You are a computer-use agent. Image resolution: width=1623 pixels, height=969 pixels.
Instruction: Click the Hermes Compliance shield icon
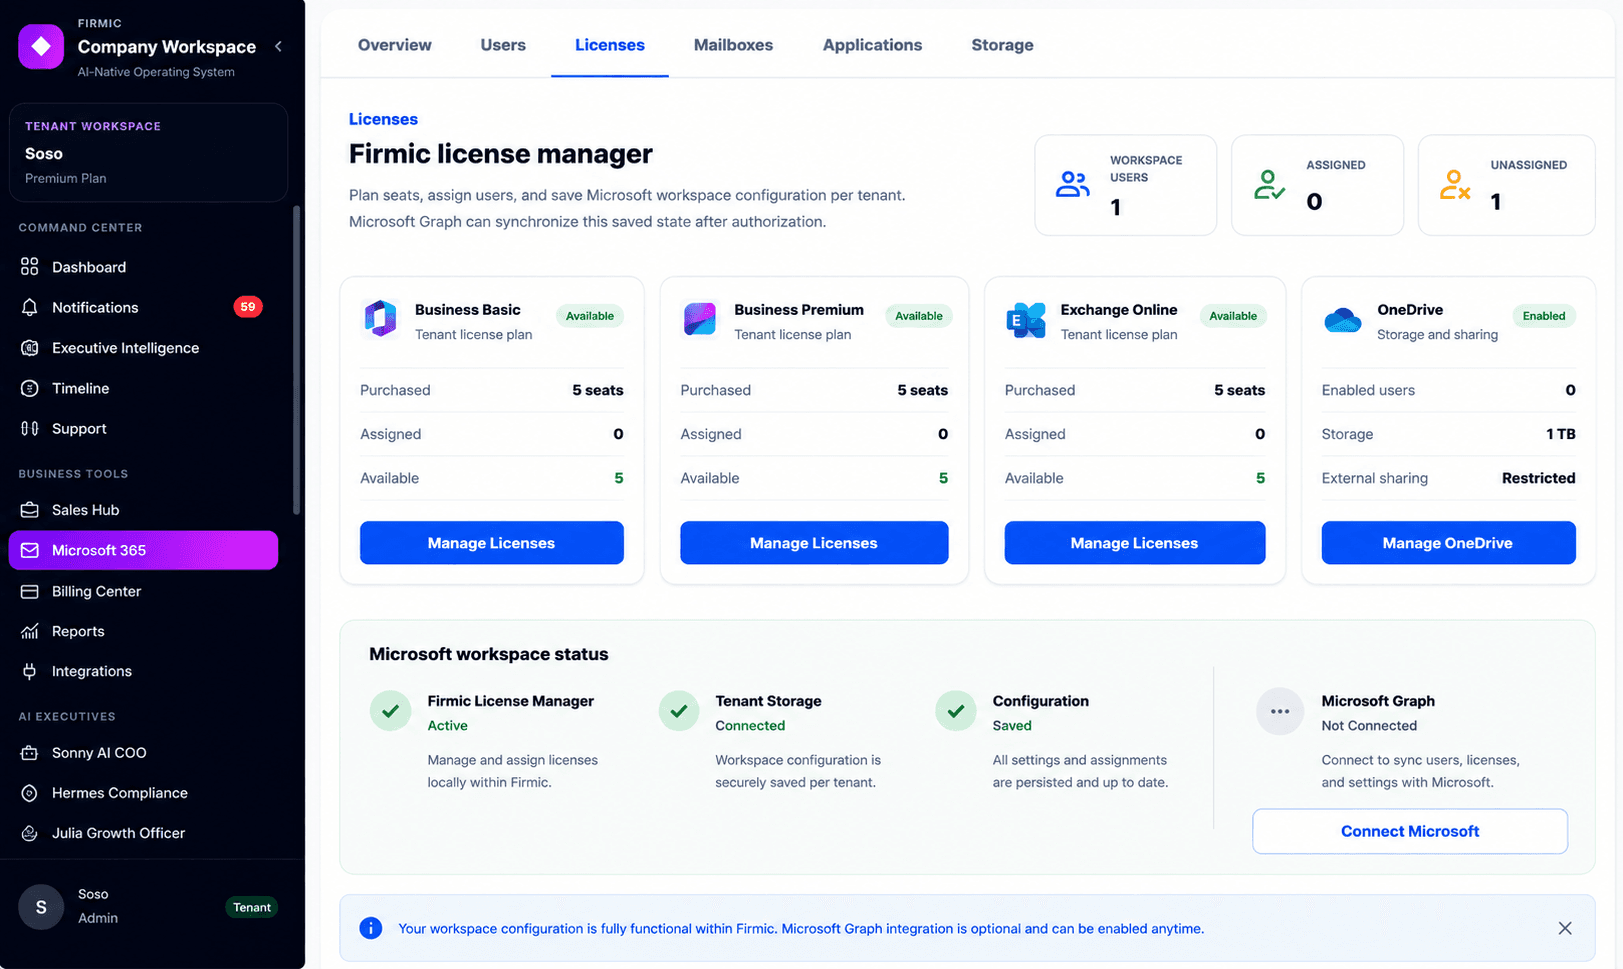coord(30,793)
